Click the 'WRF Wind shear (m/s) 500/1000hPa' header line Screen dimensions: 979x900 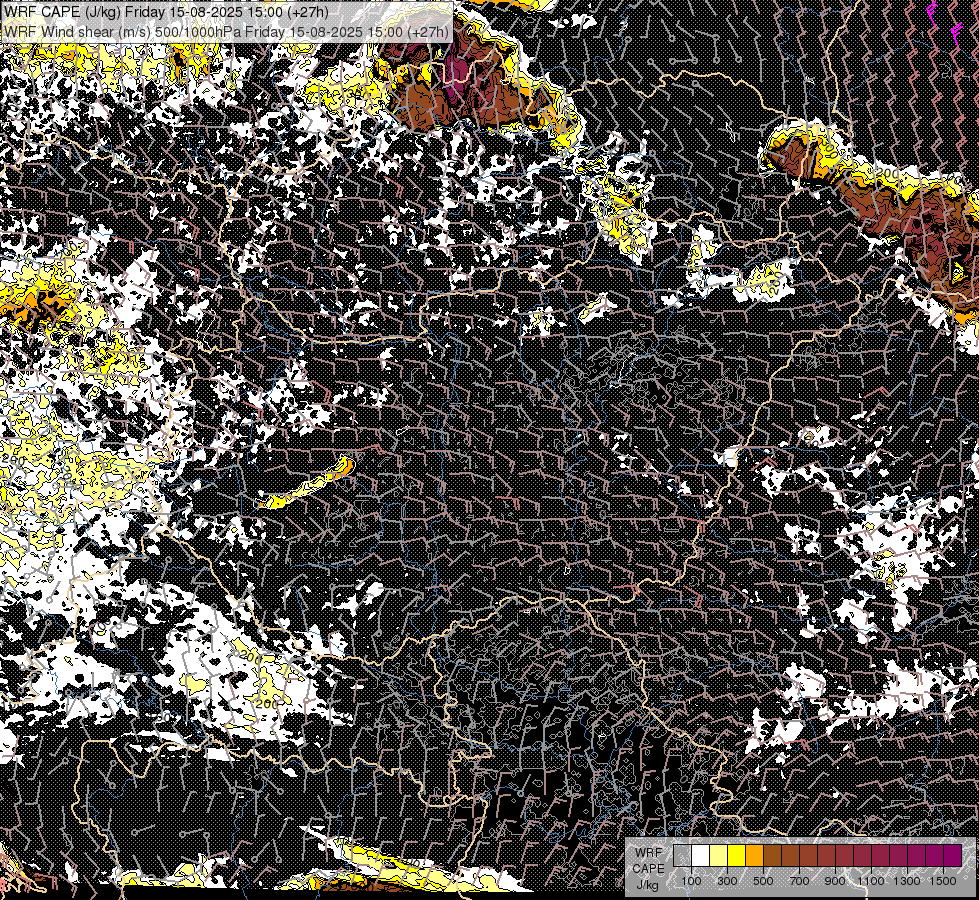tap(226, 31)
